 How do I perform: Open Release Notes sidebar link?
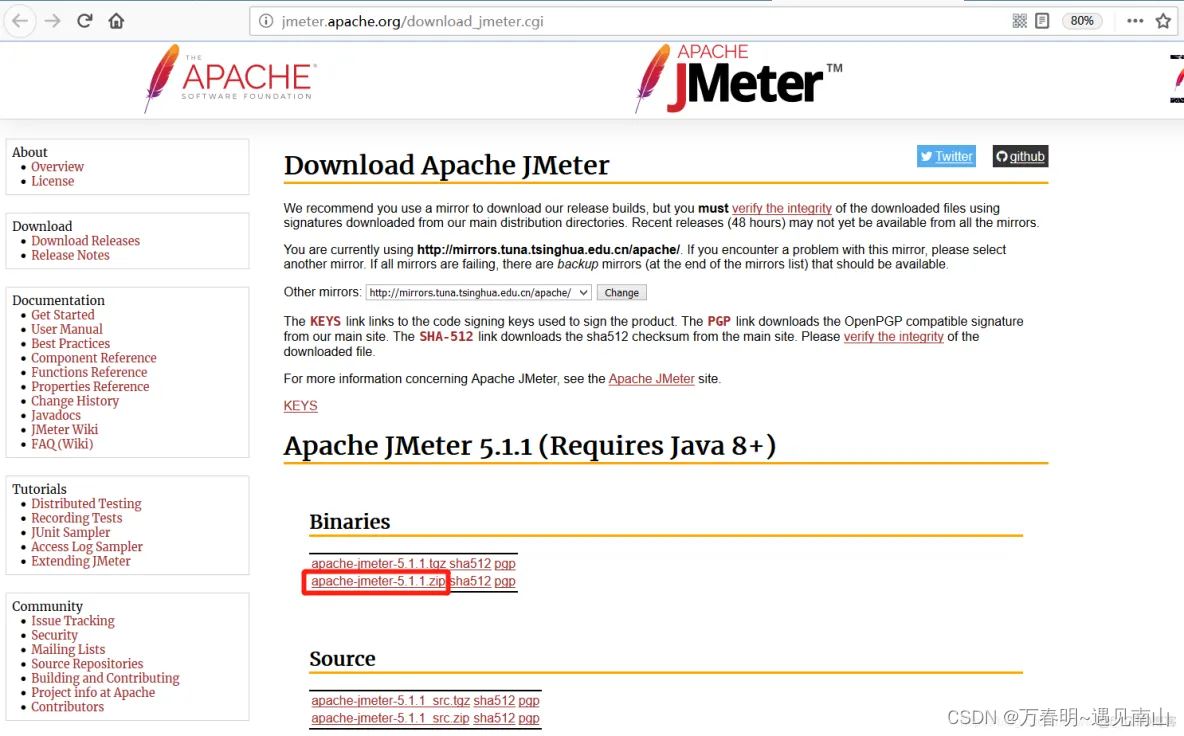[x=70, y=255]
